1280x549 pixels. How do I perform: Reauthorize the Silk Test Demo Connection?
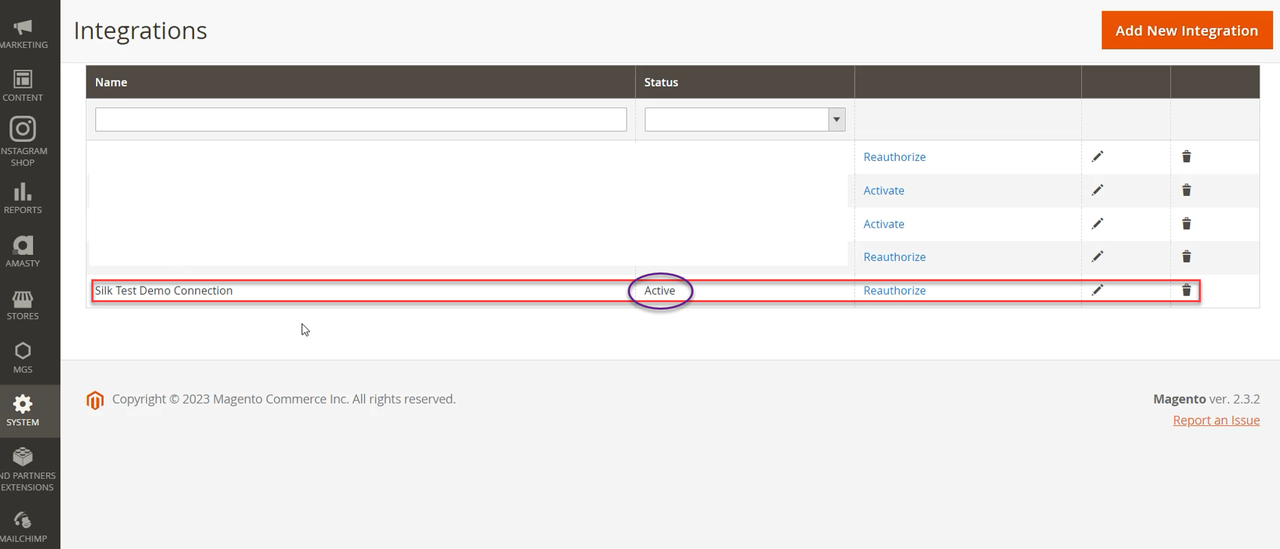coord(894,291)
